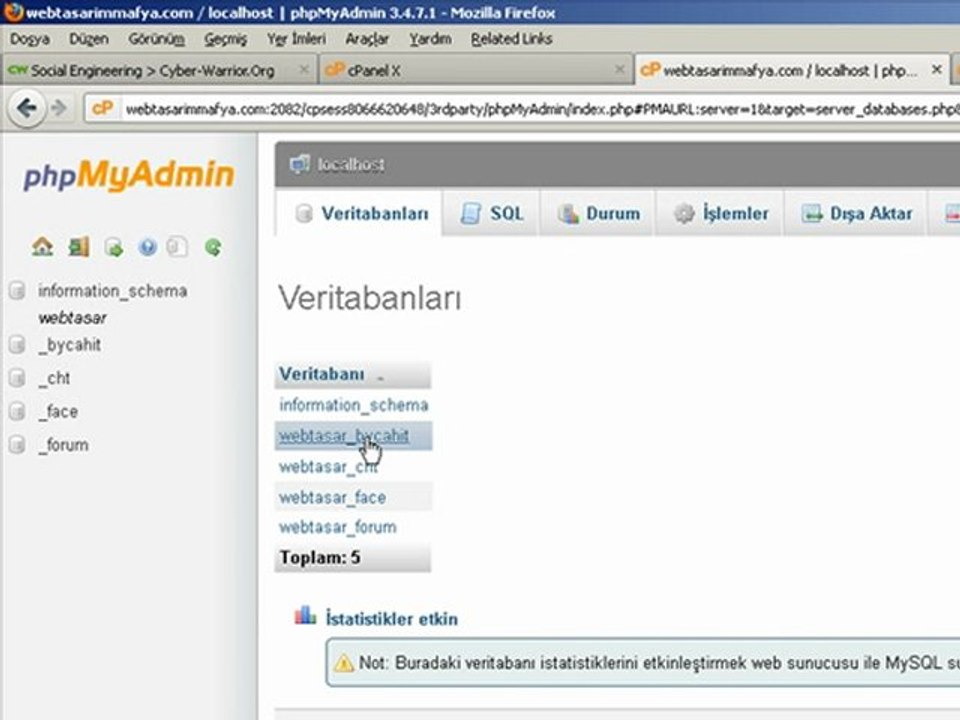Image resolution: width=960 pixels, height=720 pixels.
Task: Open the Düzen menu
Action: [x=89, y=39]
